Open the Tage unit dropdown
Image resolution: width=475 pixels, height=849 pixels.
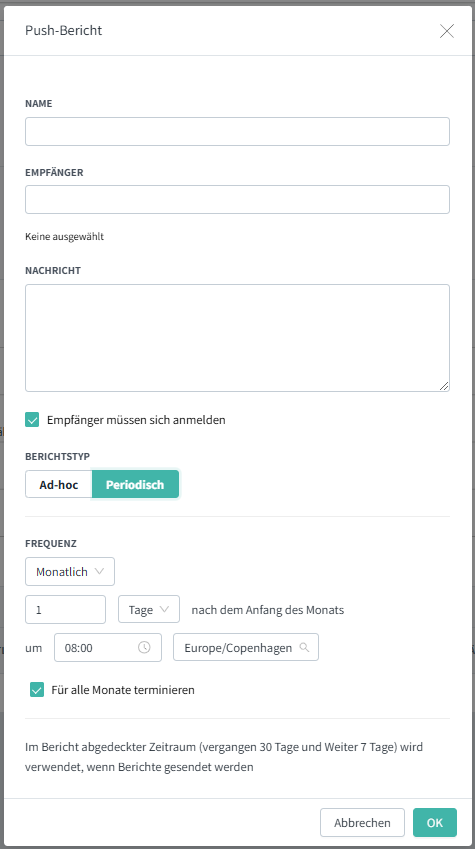point(149,609)
